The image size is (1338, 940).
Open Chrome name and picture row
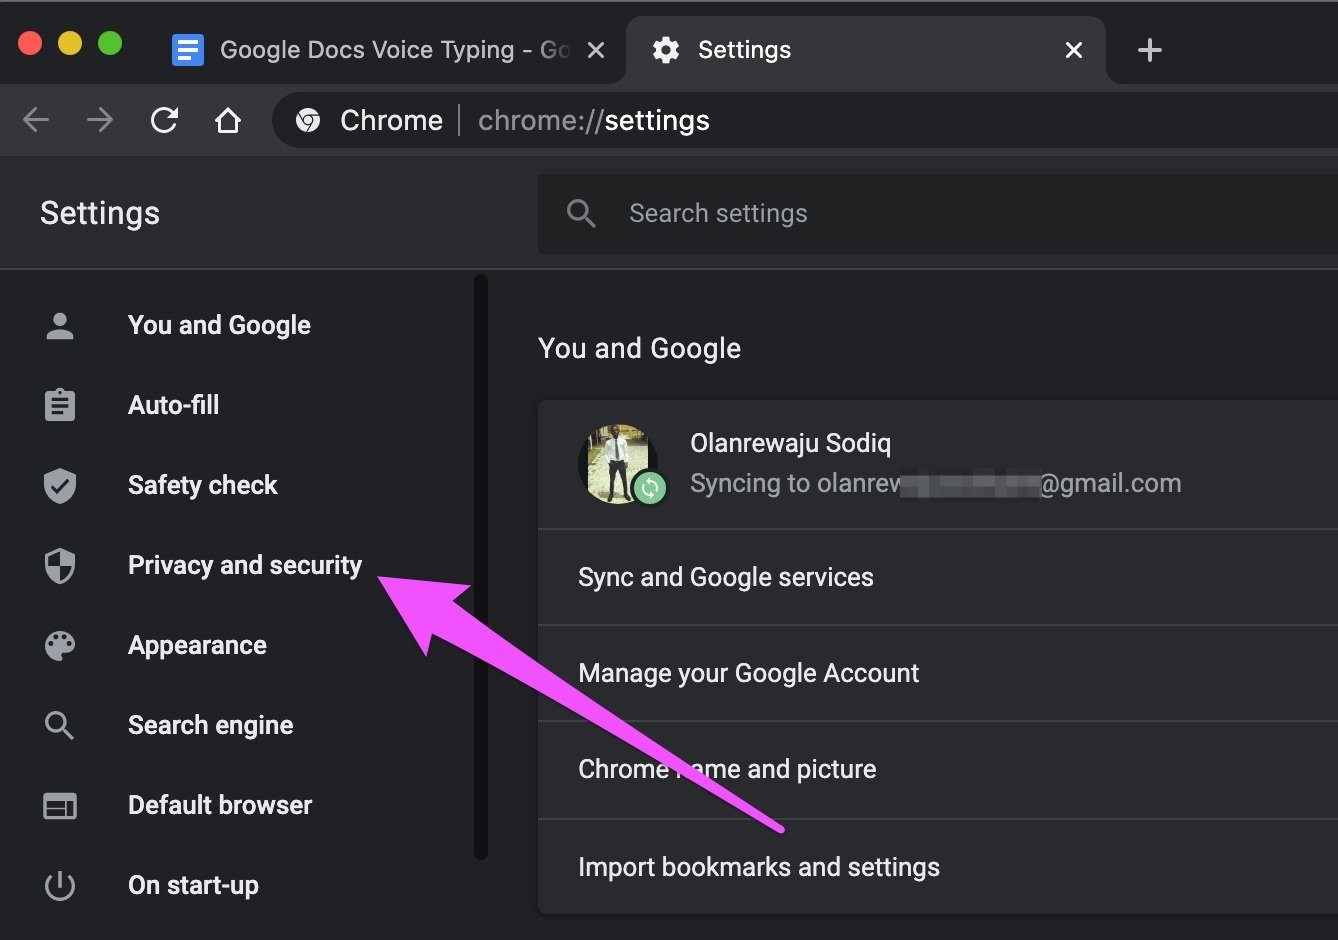[938, 769]
